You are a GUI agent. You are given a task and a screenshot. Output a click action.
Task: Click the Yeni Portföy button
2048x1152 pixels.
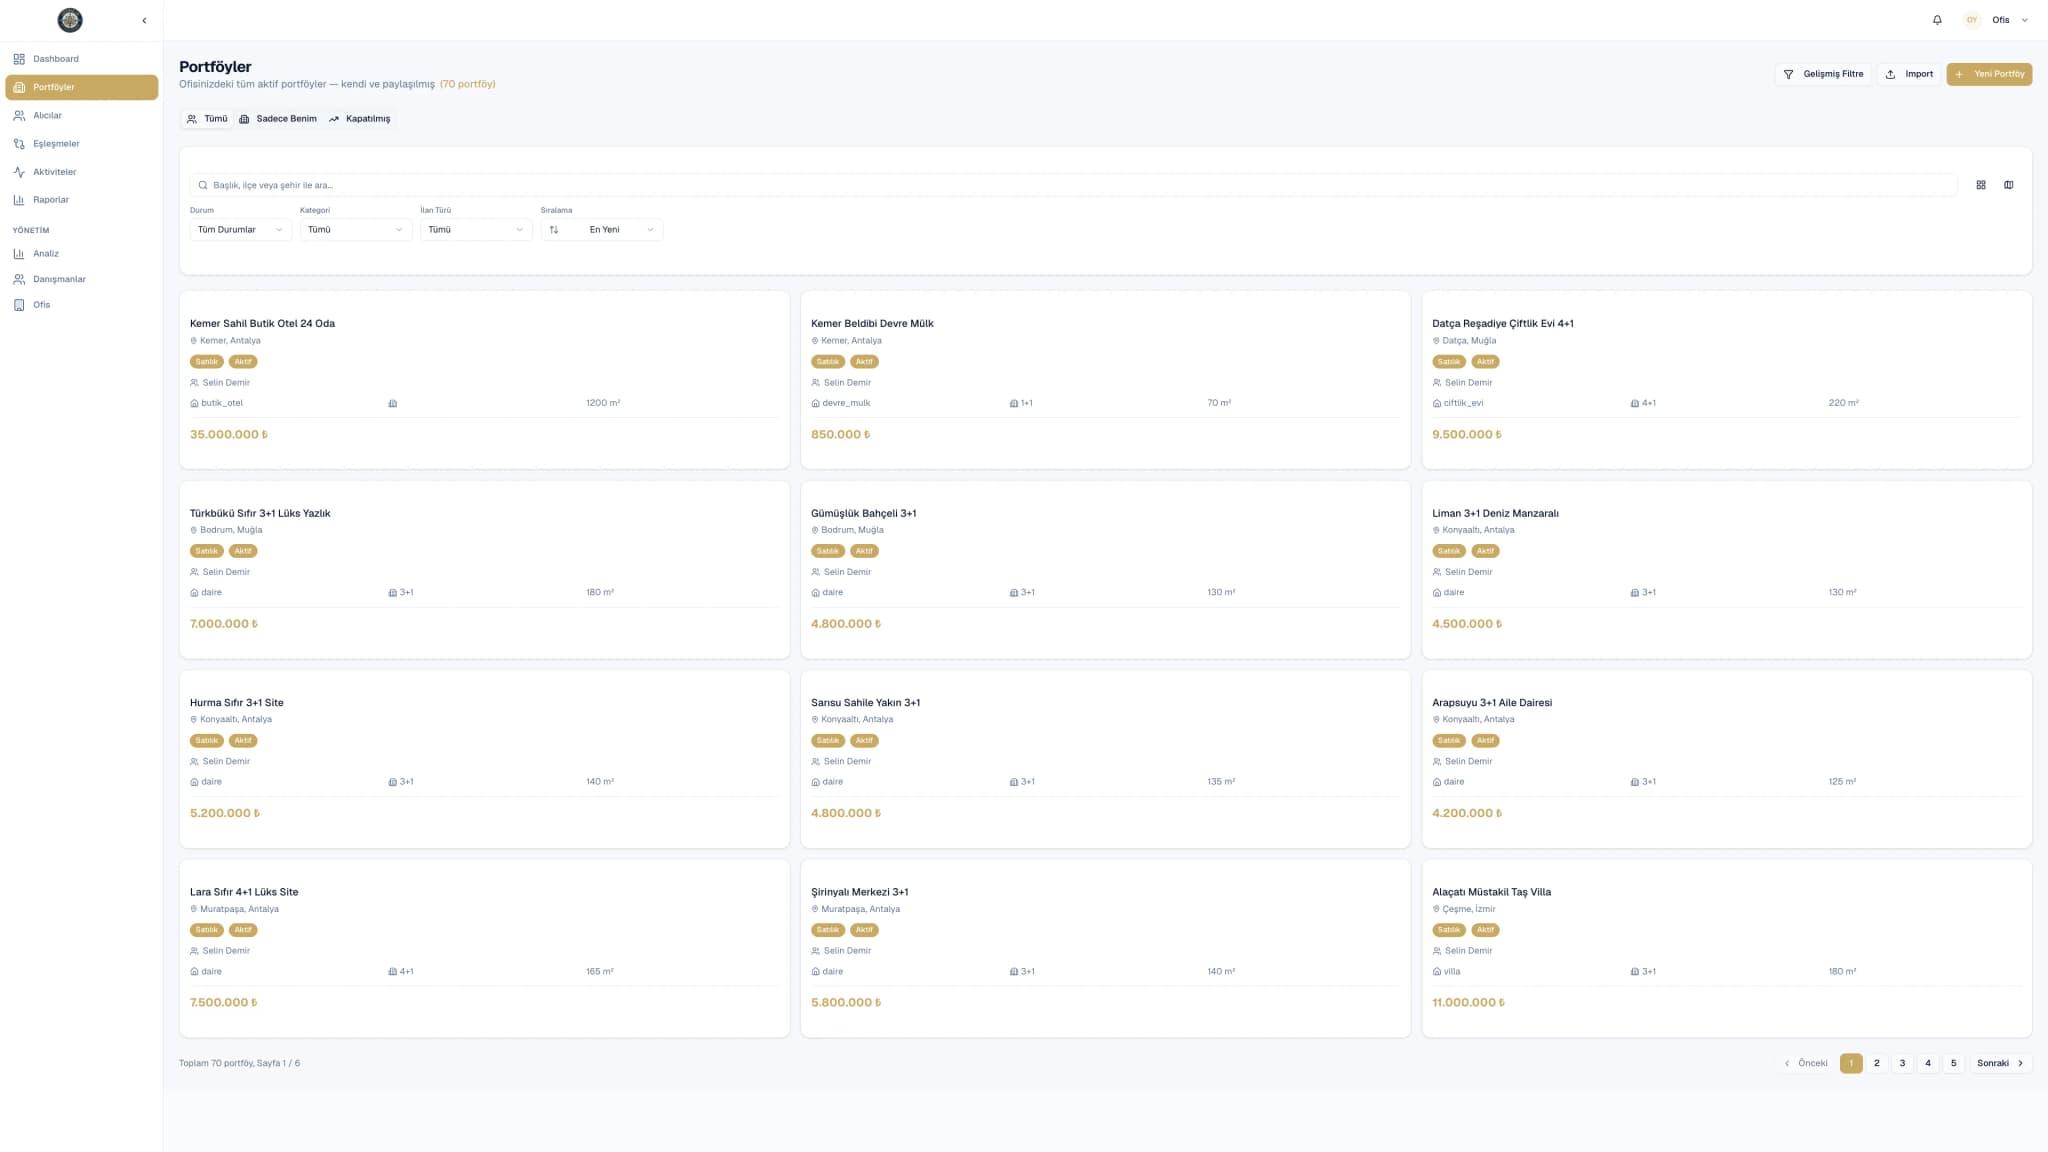coord(1989,74)
